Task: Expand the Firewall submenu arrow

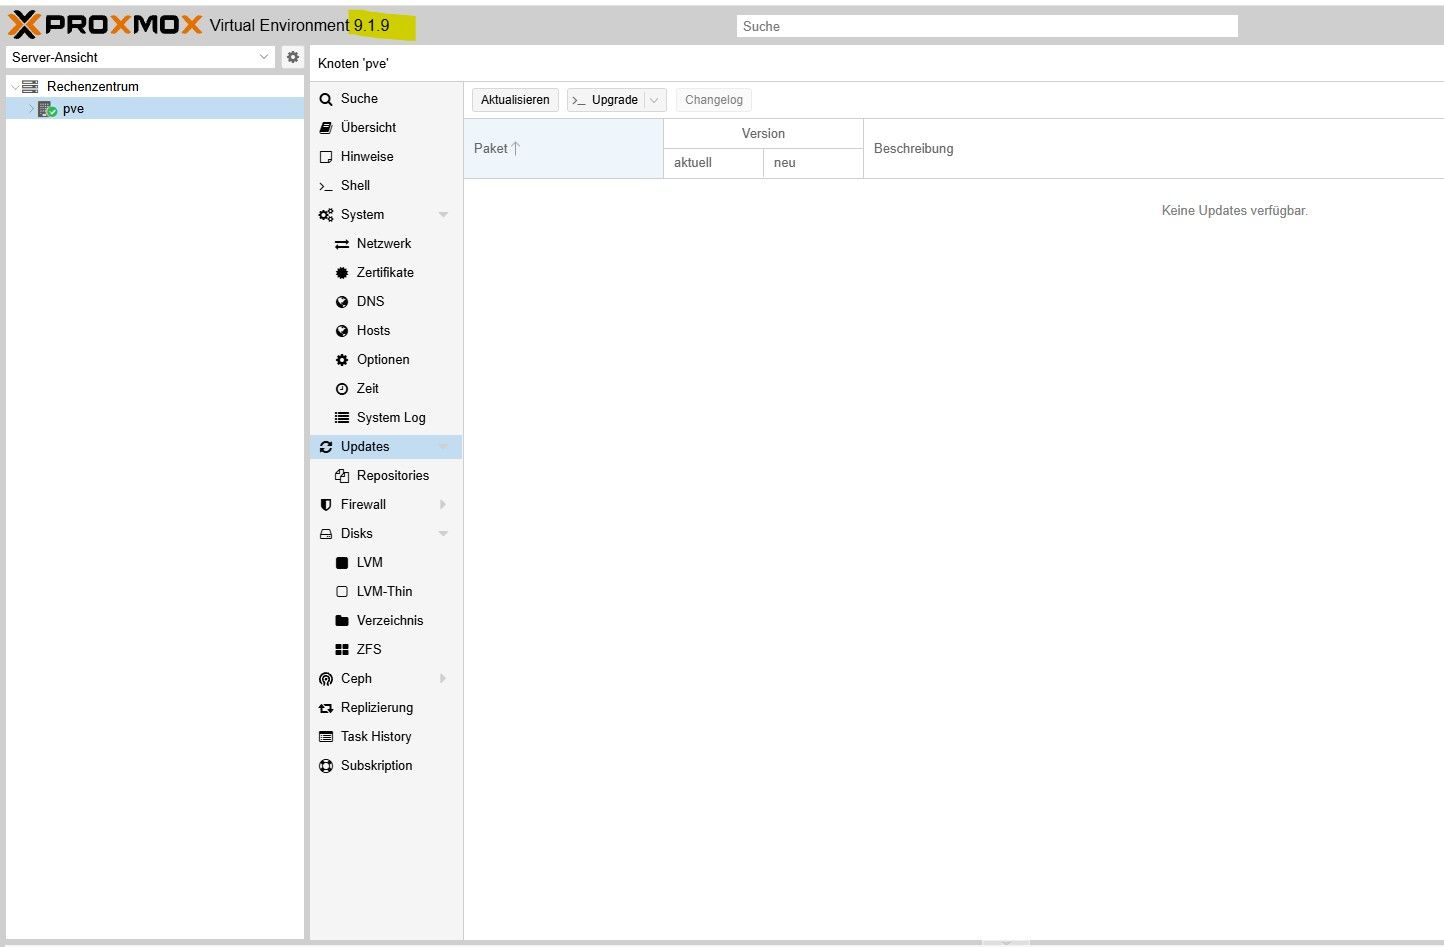Action: tap(443, 505)
